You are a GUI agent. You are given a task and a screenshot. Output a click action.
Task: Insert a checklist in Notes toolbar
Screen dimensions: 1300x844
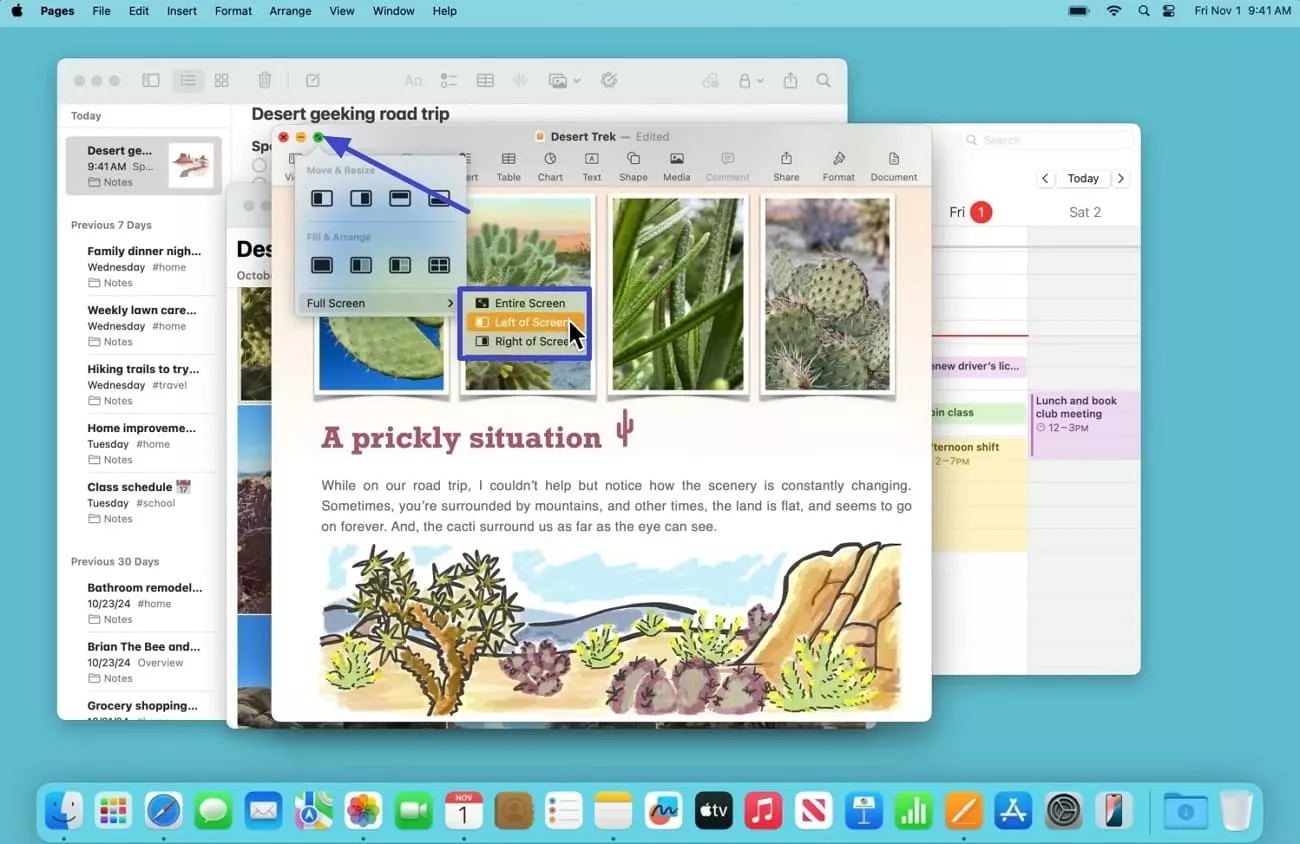coord(449,81)
